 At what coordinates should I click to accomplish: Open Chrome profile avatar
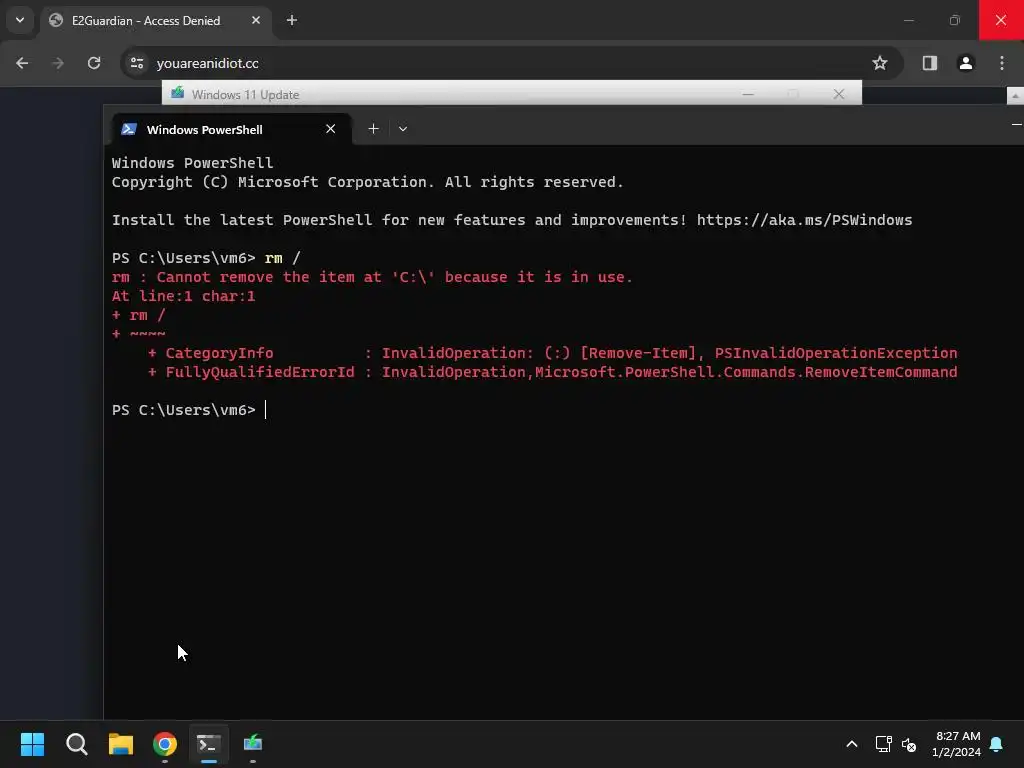click(x=965, y=63)
